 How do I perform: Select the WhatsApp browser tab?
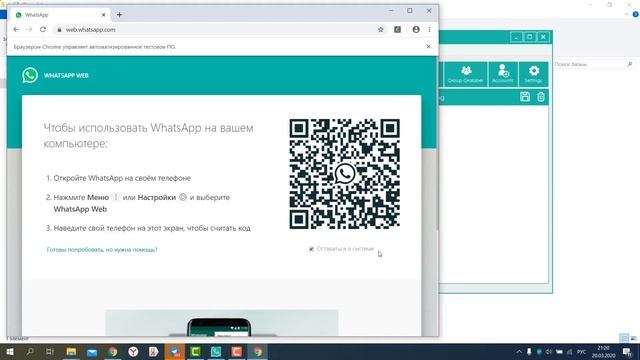pos(59,15)
